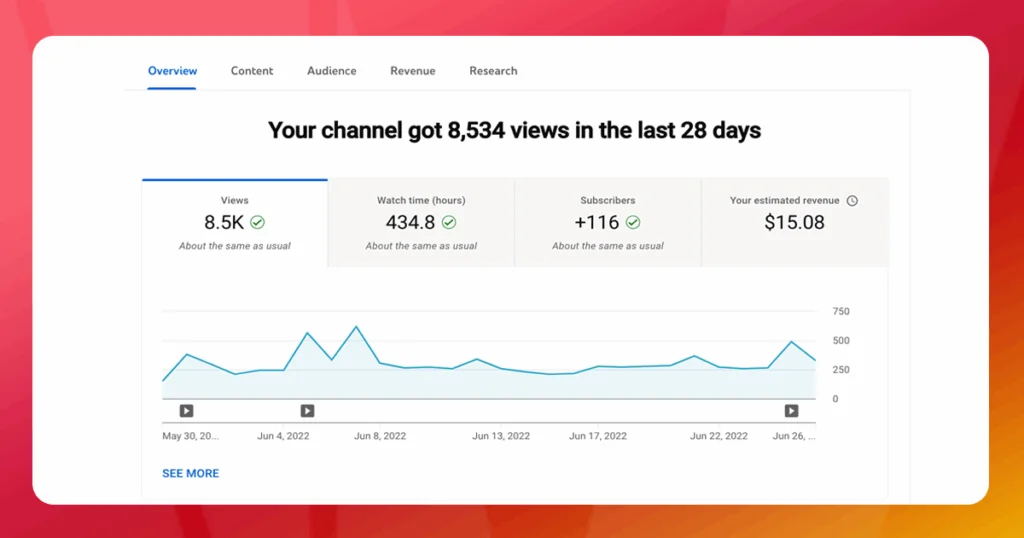Click the clock icon beside estimated revenue
The width and height of the screenshot is (1024, 538).
[x=852, y=200]
